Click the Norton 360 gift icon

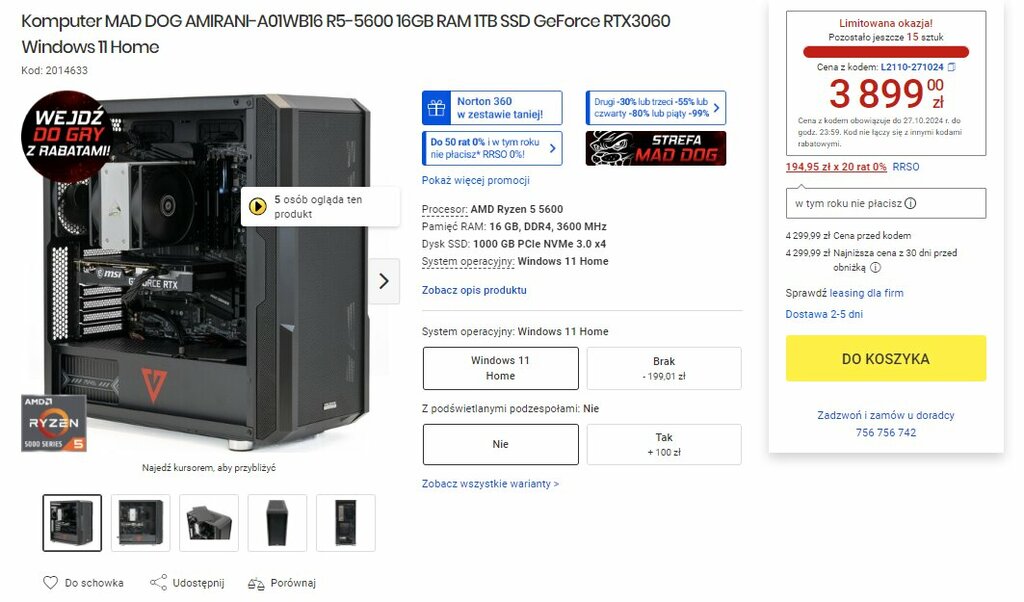(x=436, y=108)
